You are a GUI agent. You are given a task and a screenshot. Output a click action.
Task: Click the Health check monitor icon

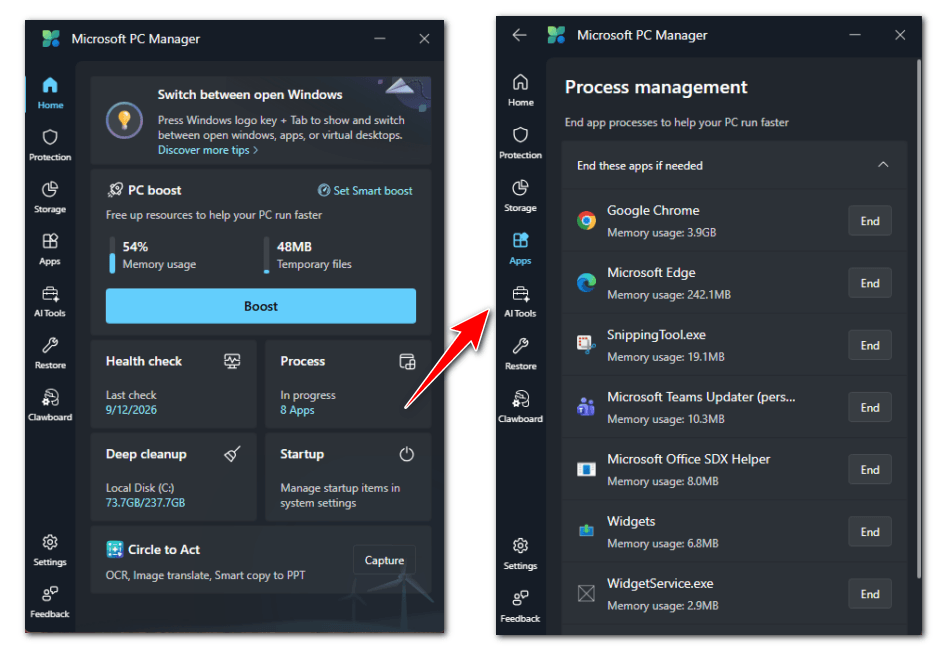pyautogui.click(x=232, y=361)
